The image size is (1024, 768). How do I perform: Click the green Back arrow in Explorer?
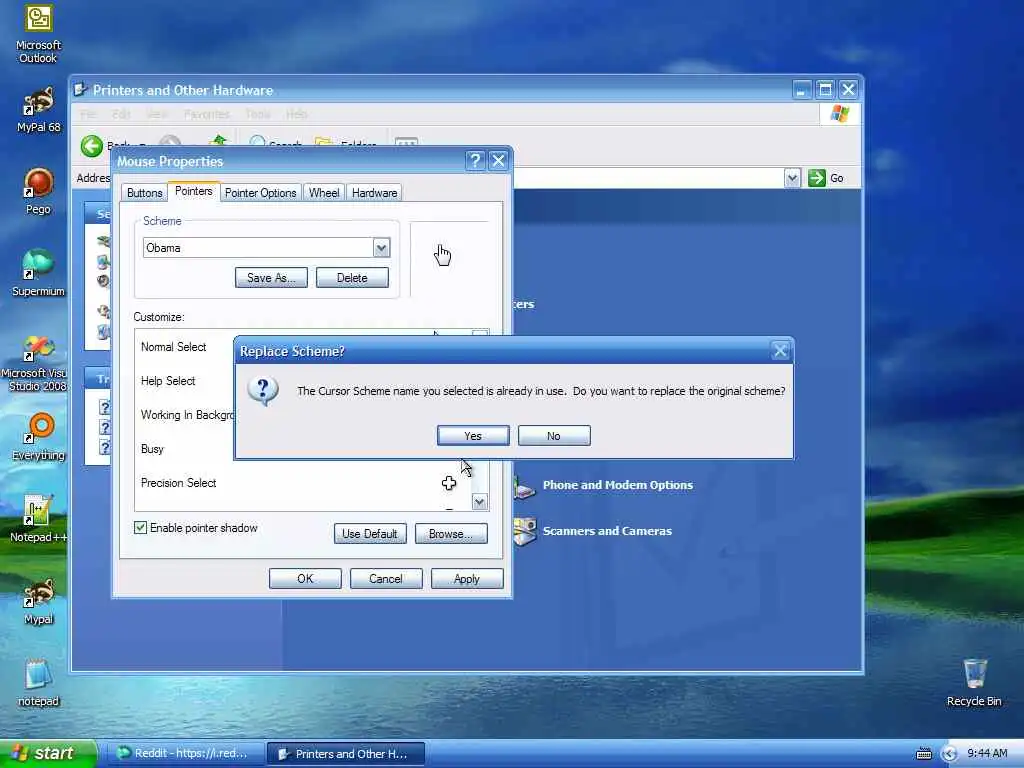click(92, 146)
